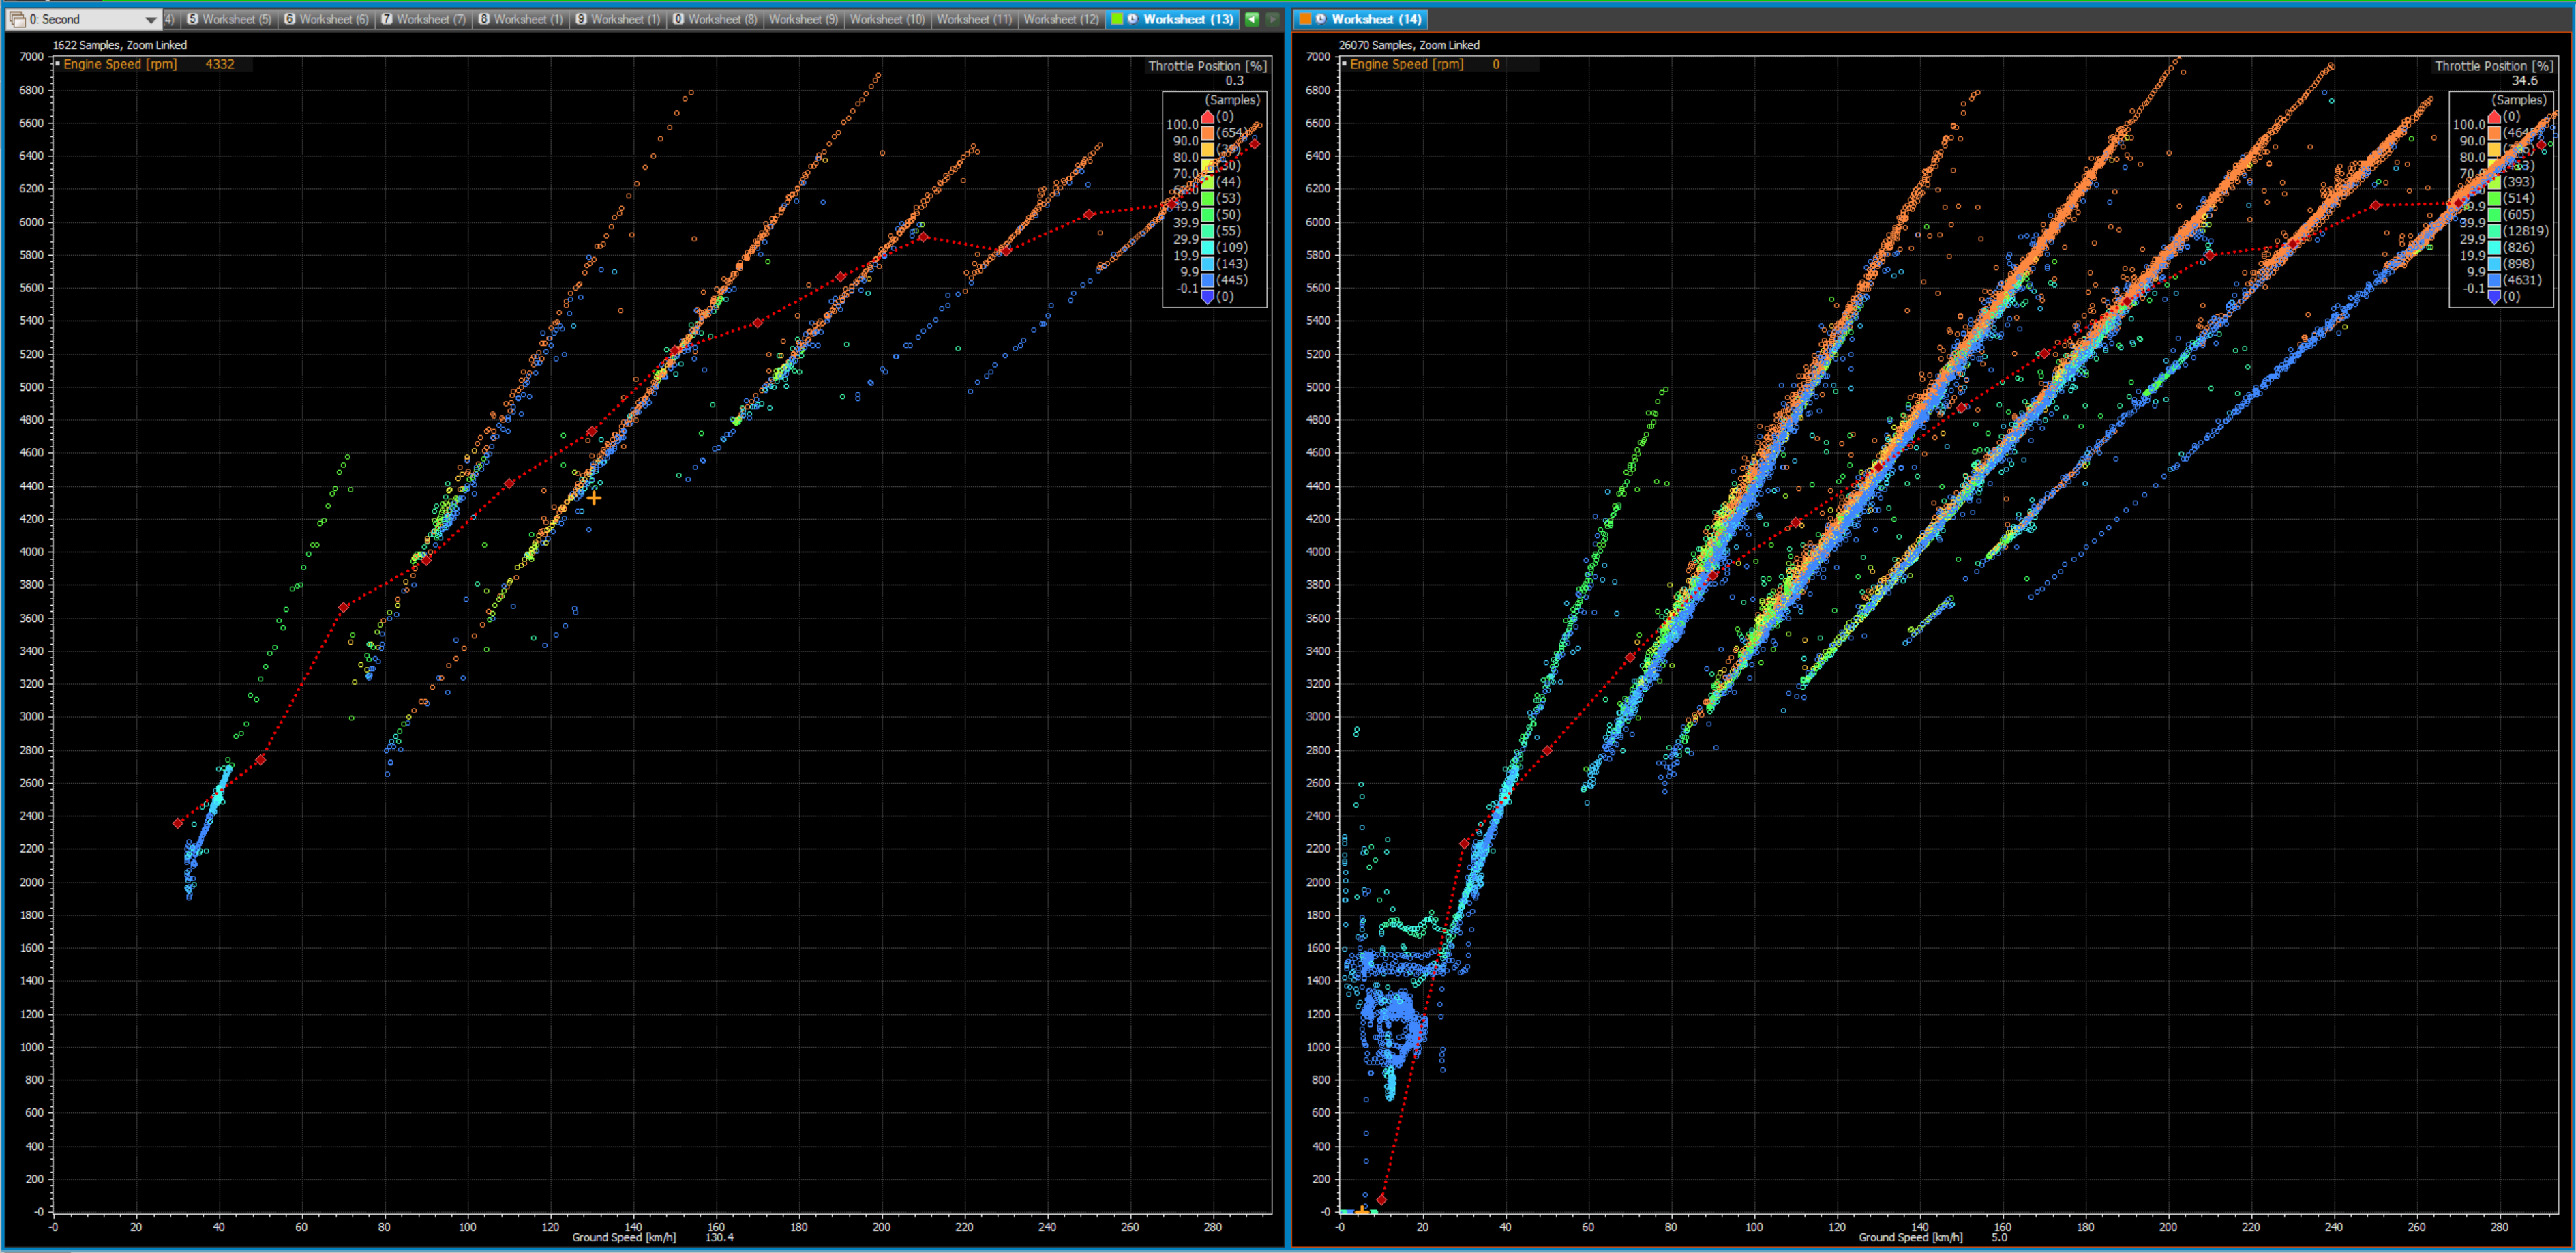
Task: Click light-blue (143) swatch in left legend
Action: pyautogui.click(x=1207, y=264)
